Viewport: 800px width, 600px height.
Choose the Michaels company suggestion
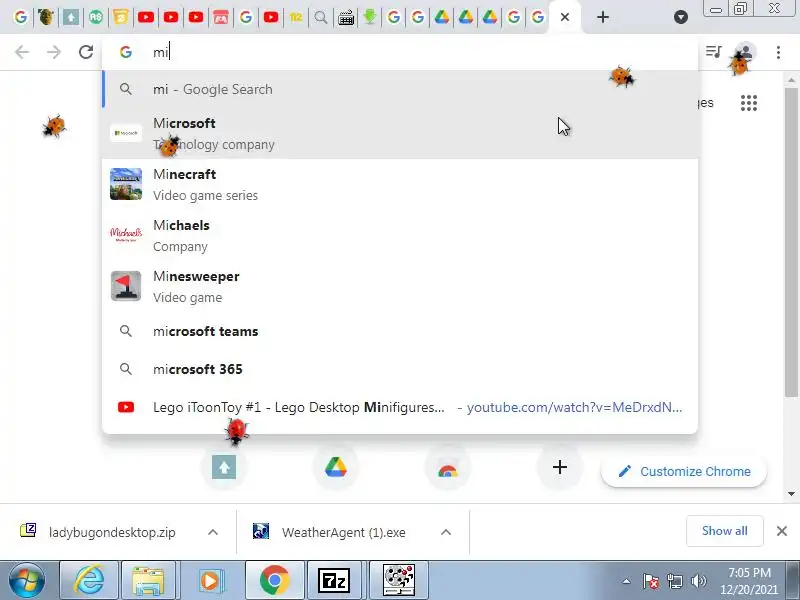click(400, 235)
